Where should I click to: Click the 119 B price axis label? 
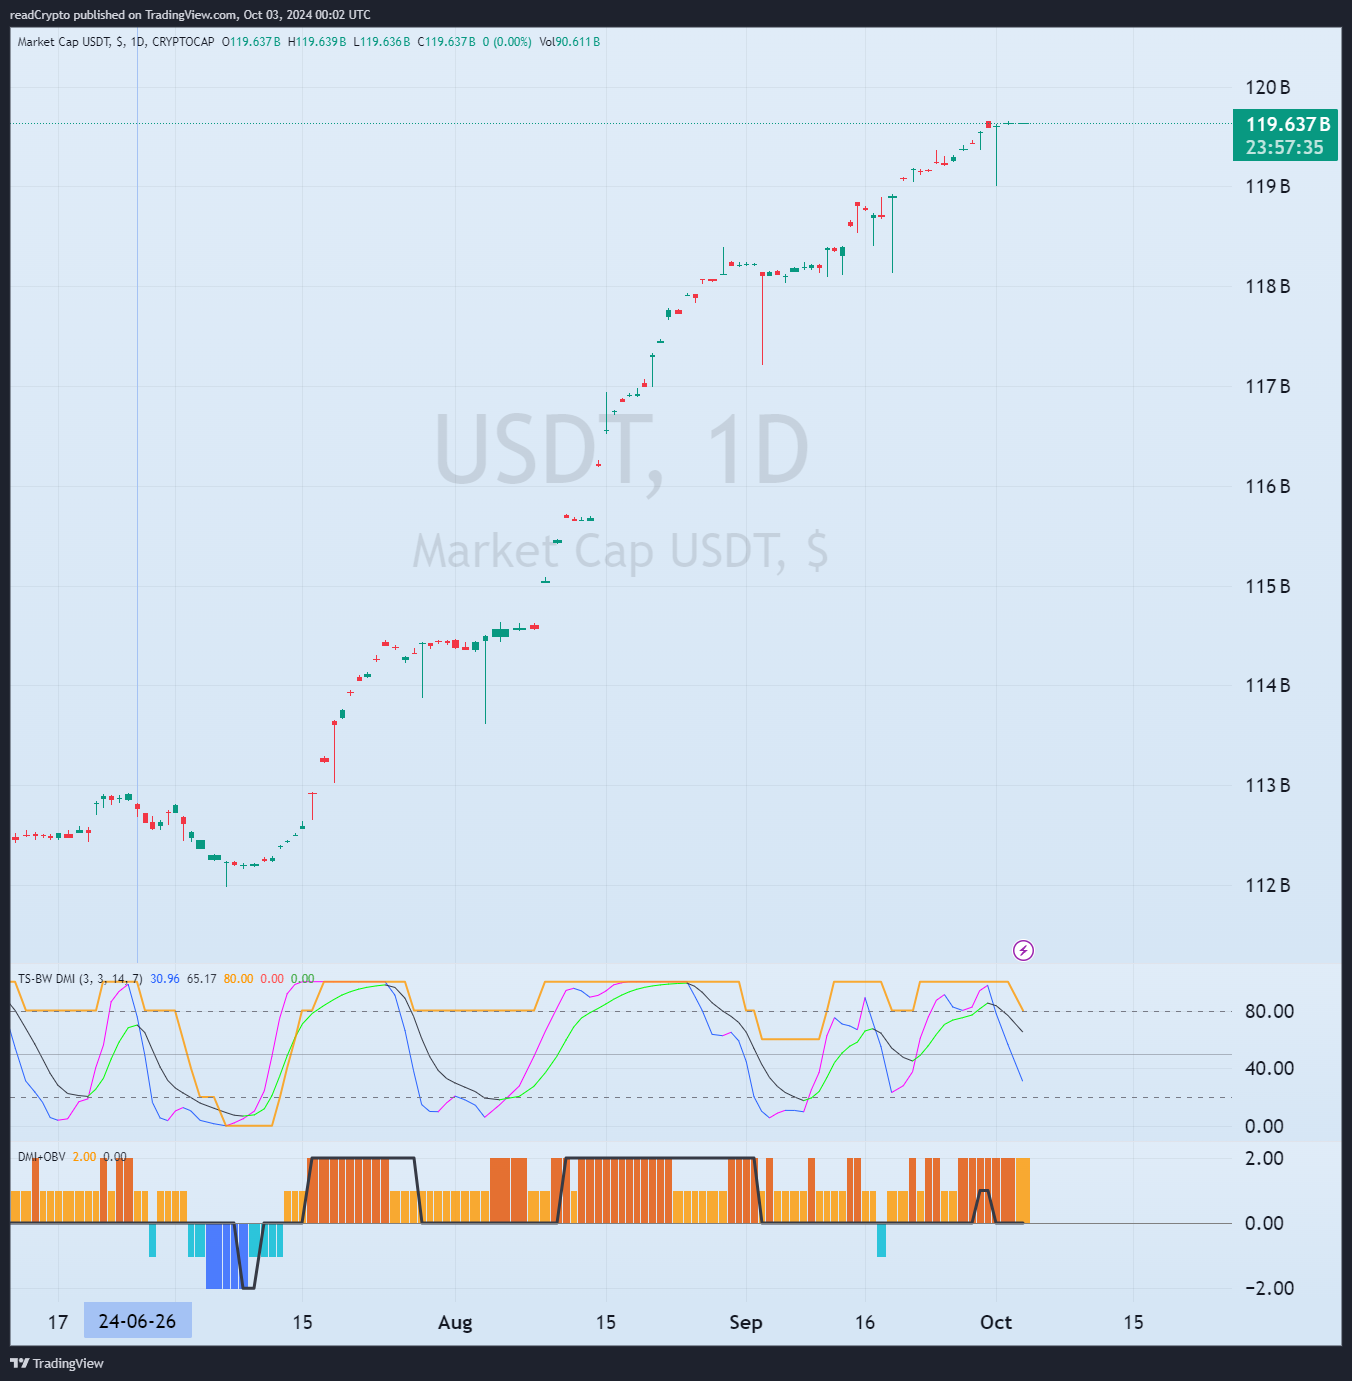pos(1267,186)
